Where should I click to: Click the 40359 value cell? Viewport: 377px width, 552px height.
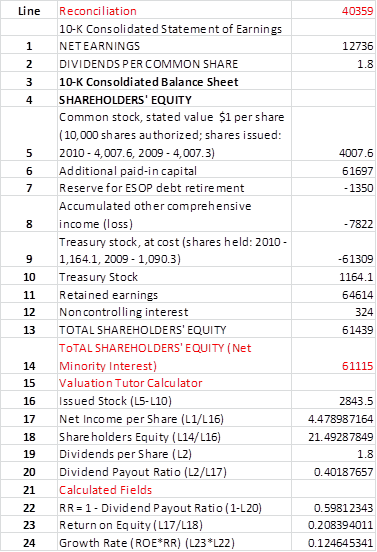tap(333, 11)
